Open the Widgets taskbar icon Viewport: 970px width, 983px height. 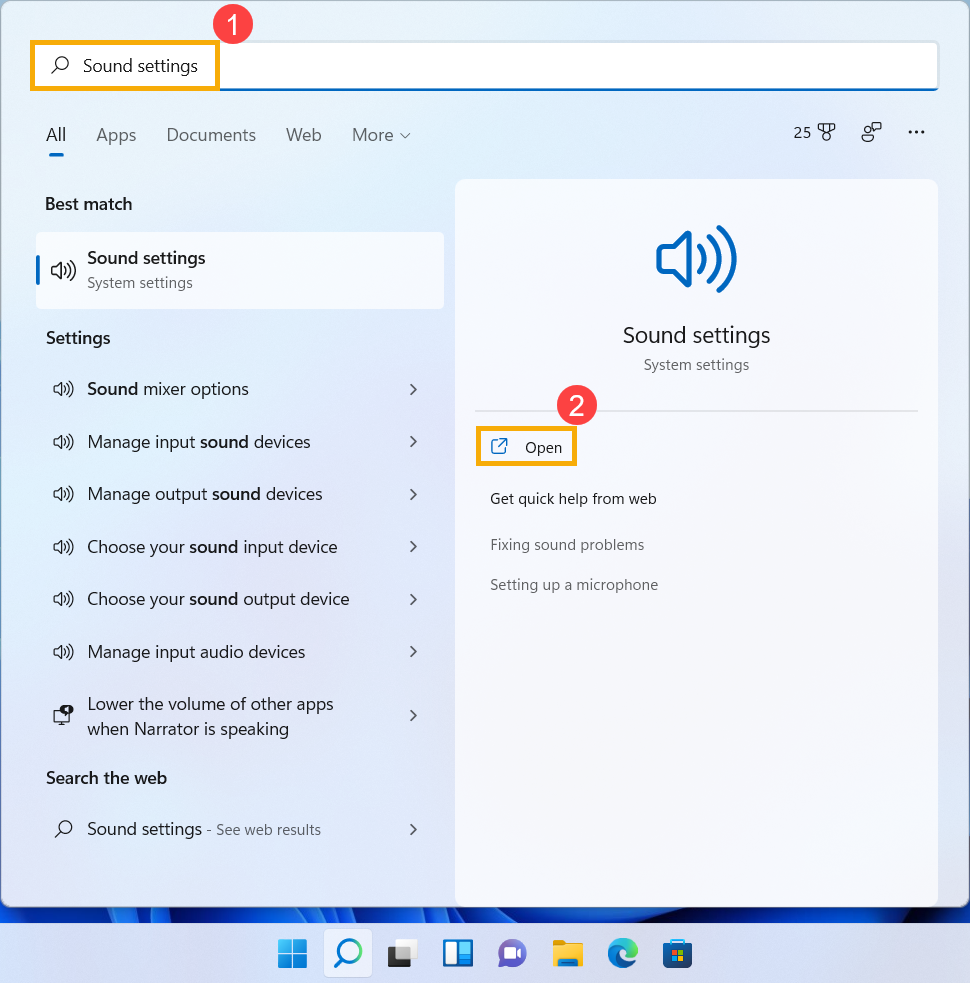click(x=457, y=954)
